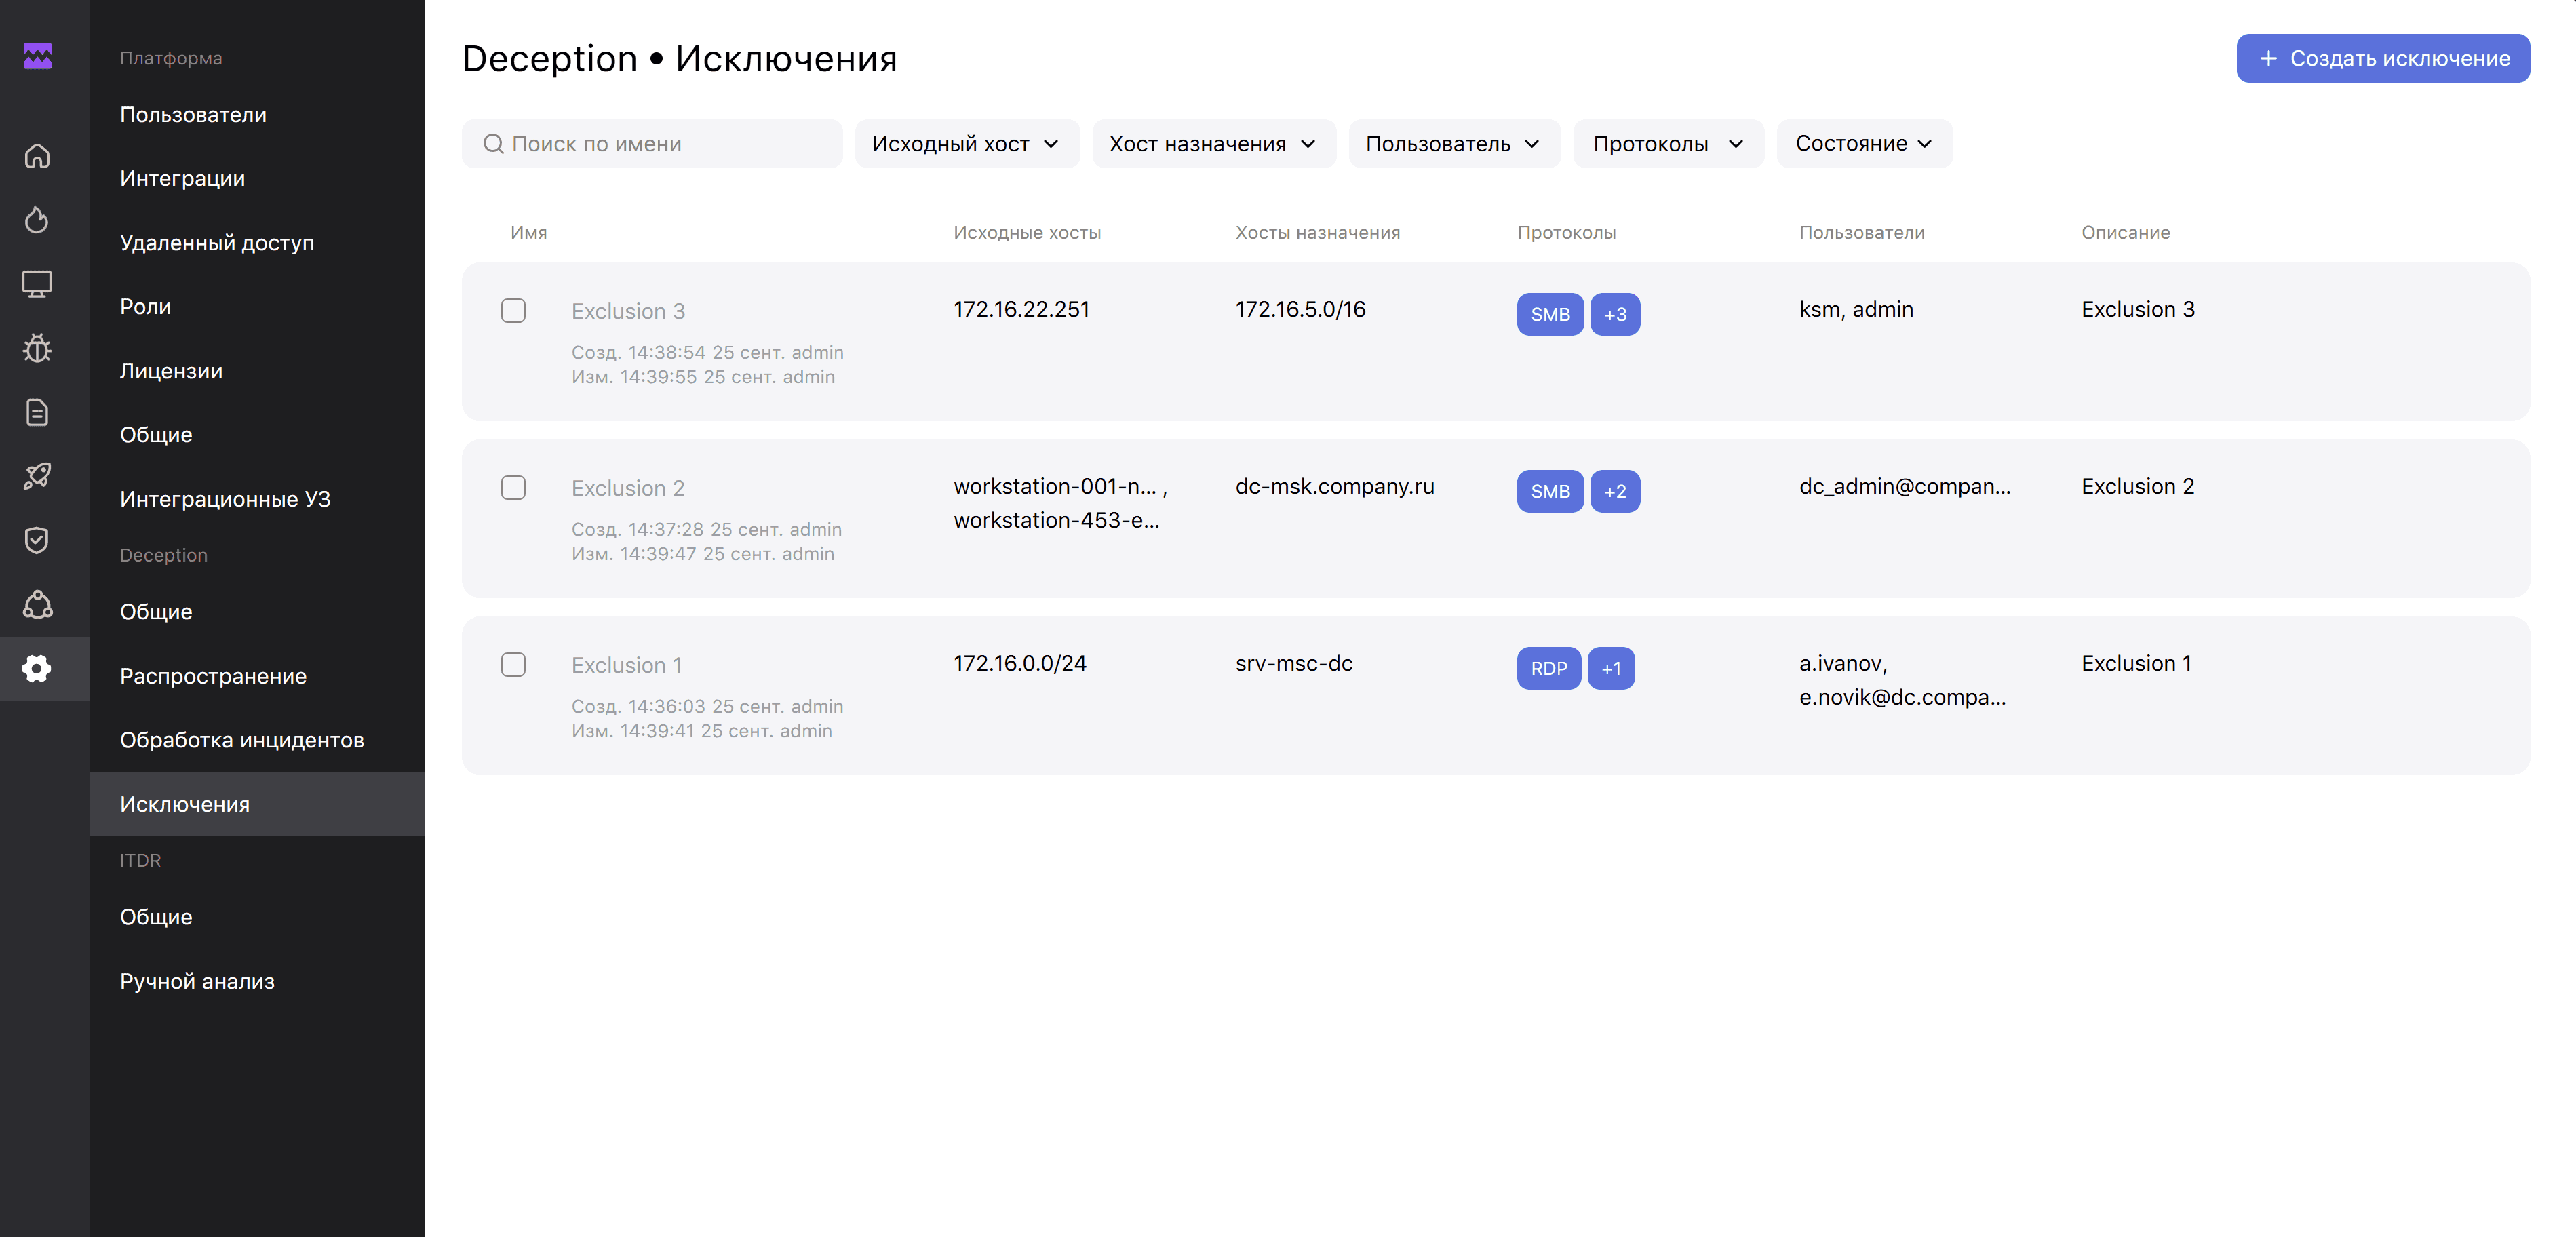
Task: Click SMB badge in Exclusion 3 row
Action: pos(1550,315)
